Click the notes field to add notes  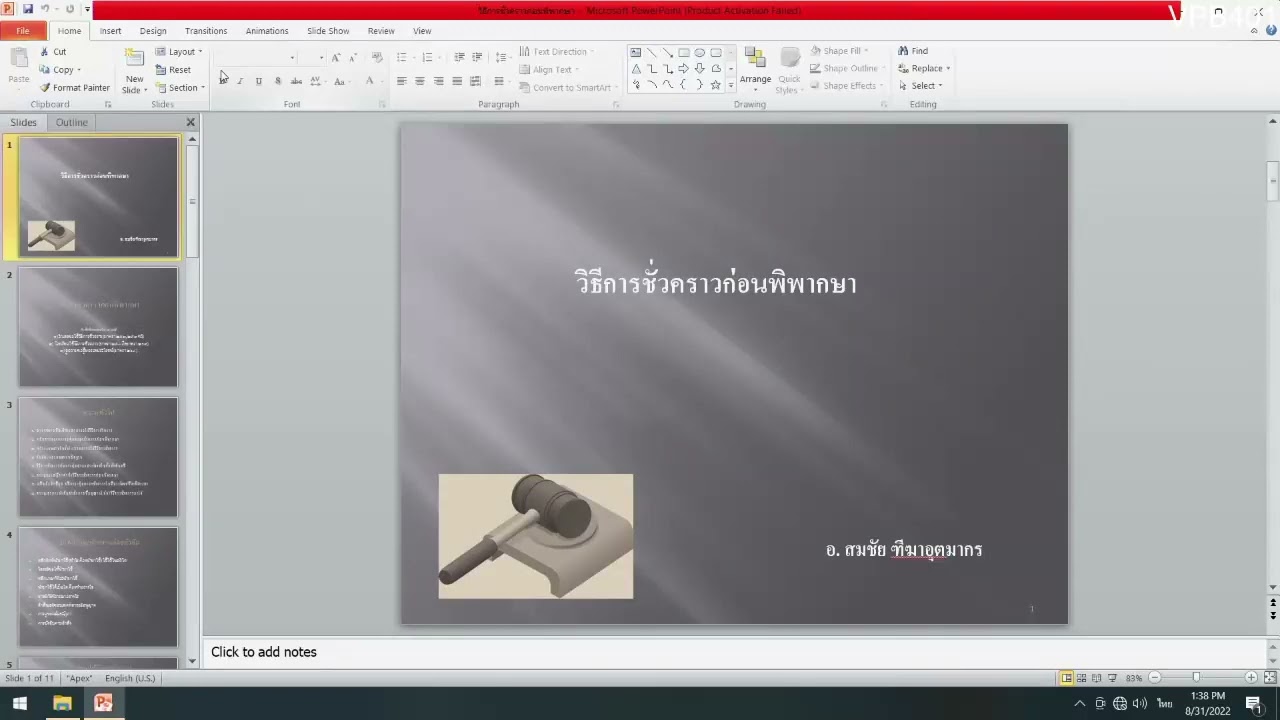[735, 652]
